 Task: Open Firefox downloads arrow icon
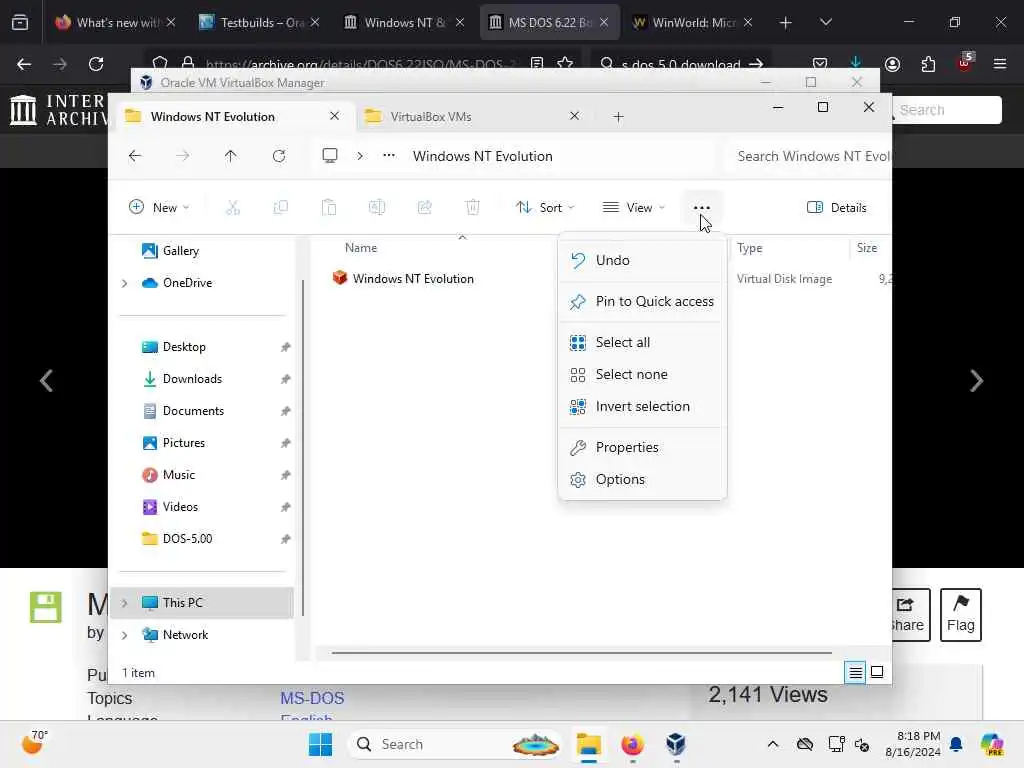(x=856, y=63)
